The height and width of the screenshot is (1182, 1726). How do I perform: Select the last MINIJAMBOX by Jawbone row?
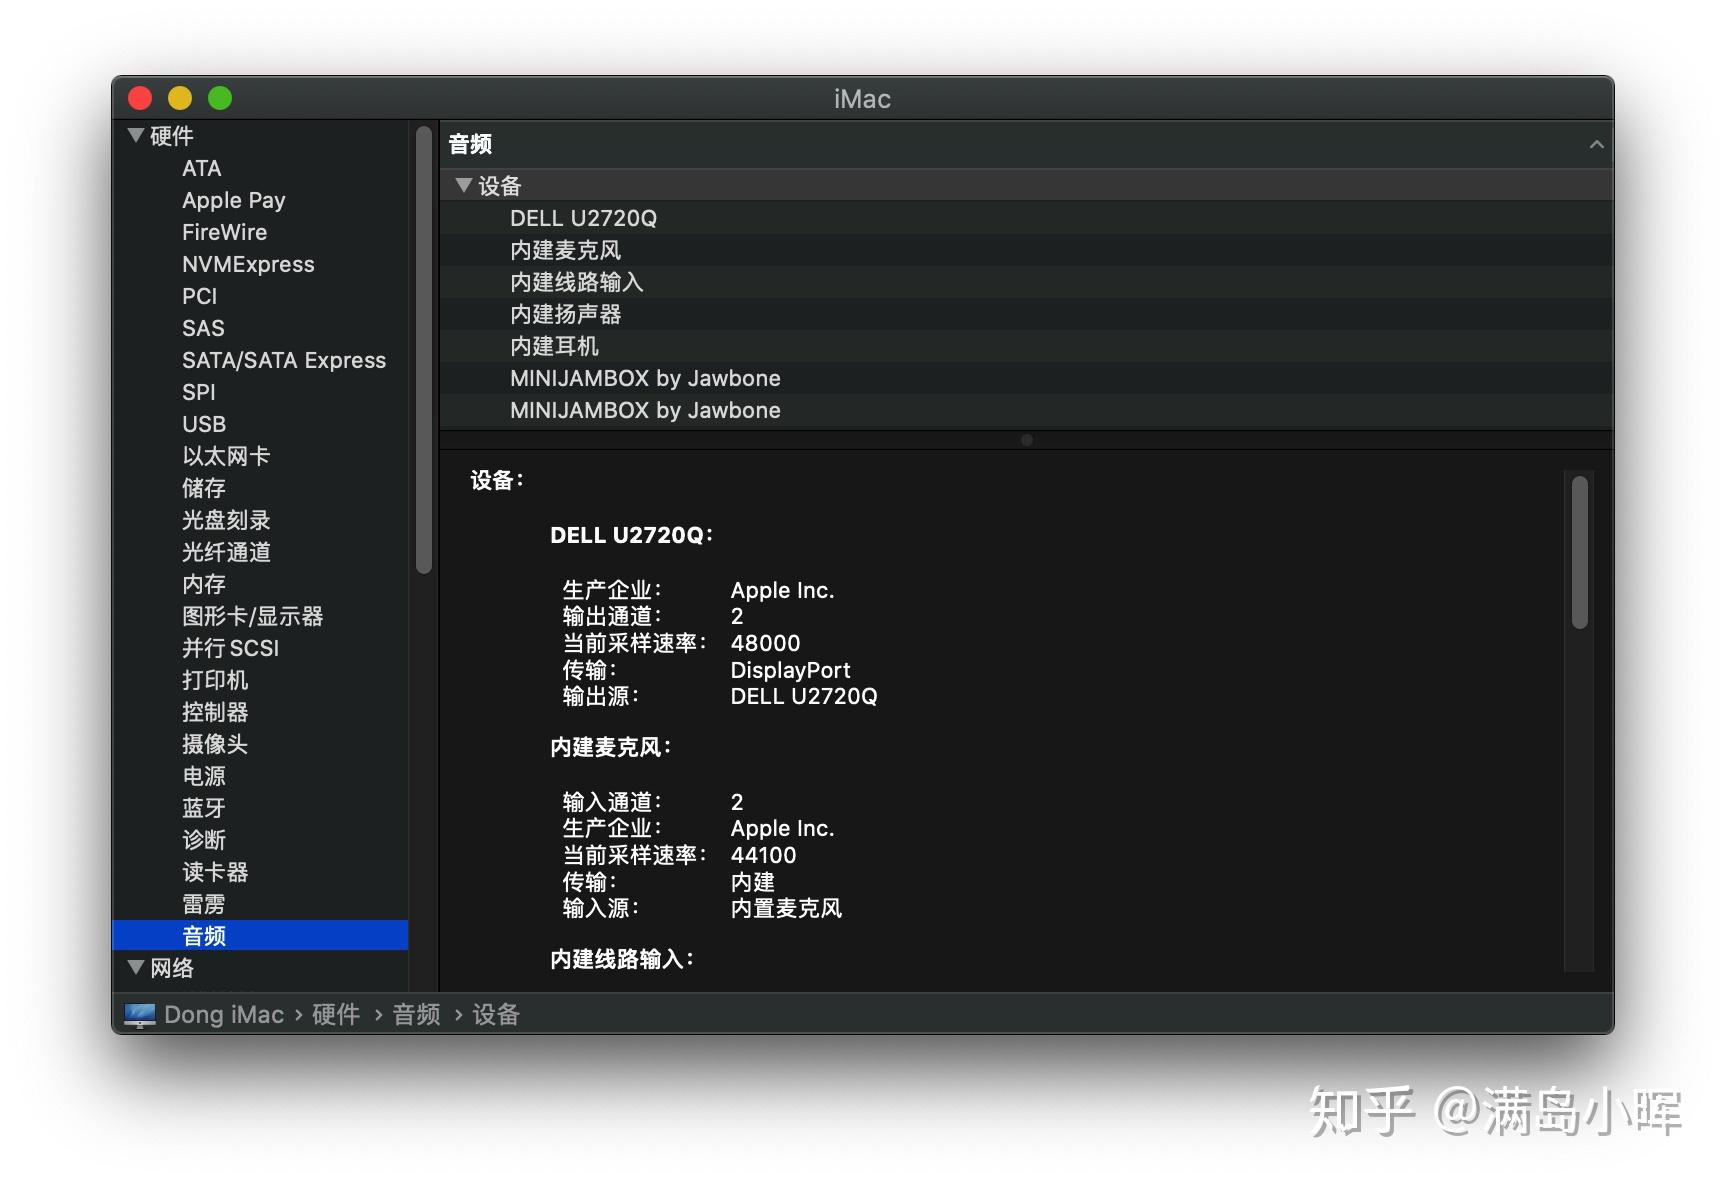[1026, 410]
